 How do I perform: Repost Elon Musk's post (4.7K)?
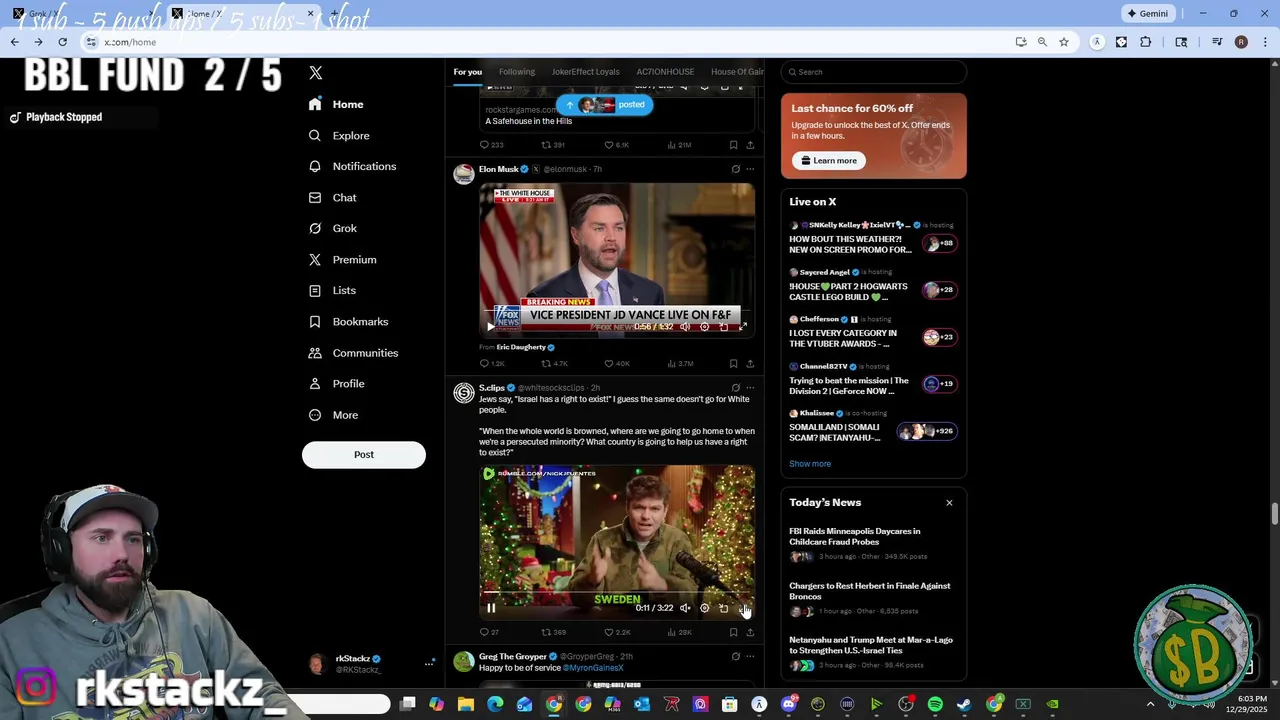click(x=554, y=364)
